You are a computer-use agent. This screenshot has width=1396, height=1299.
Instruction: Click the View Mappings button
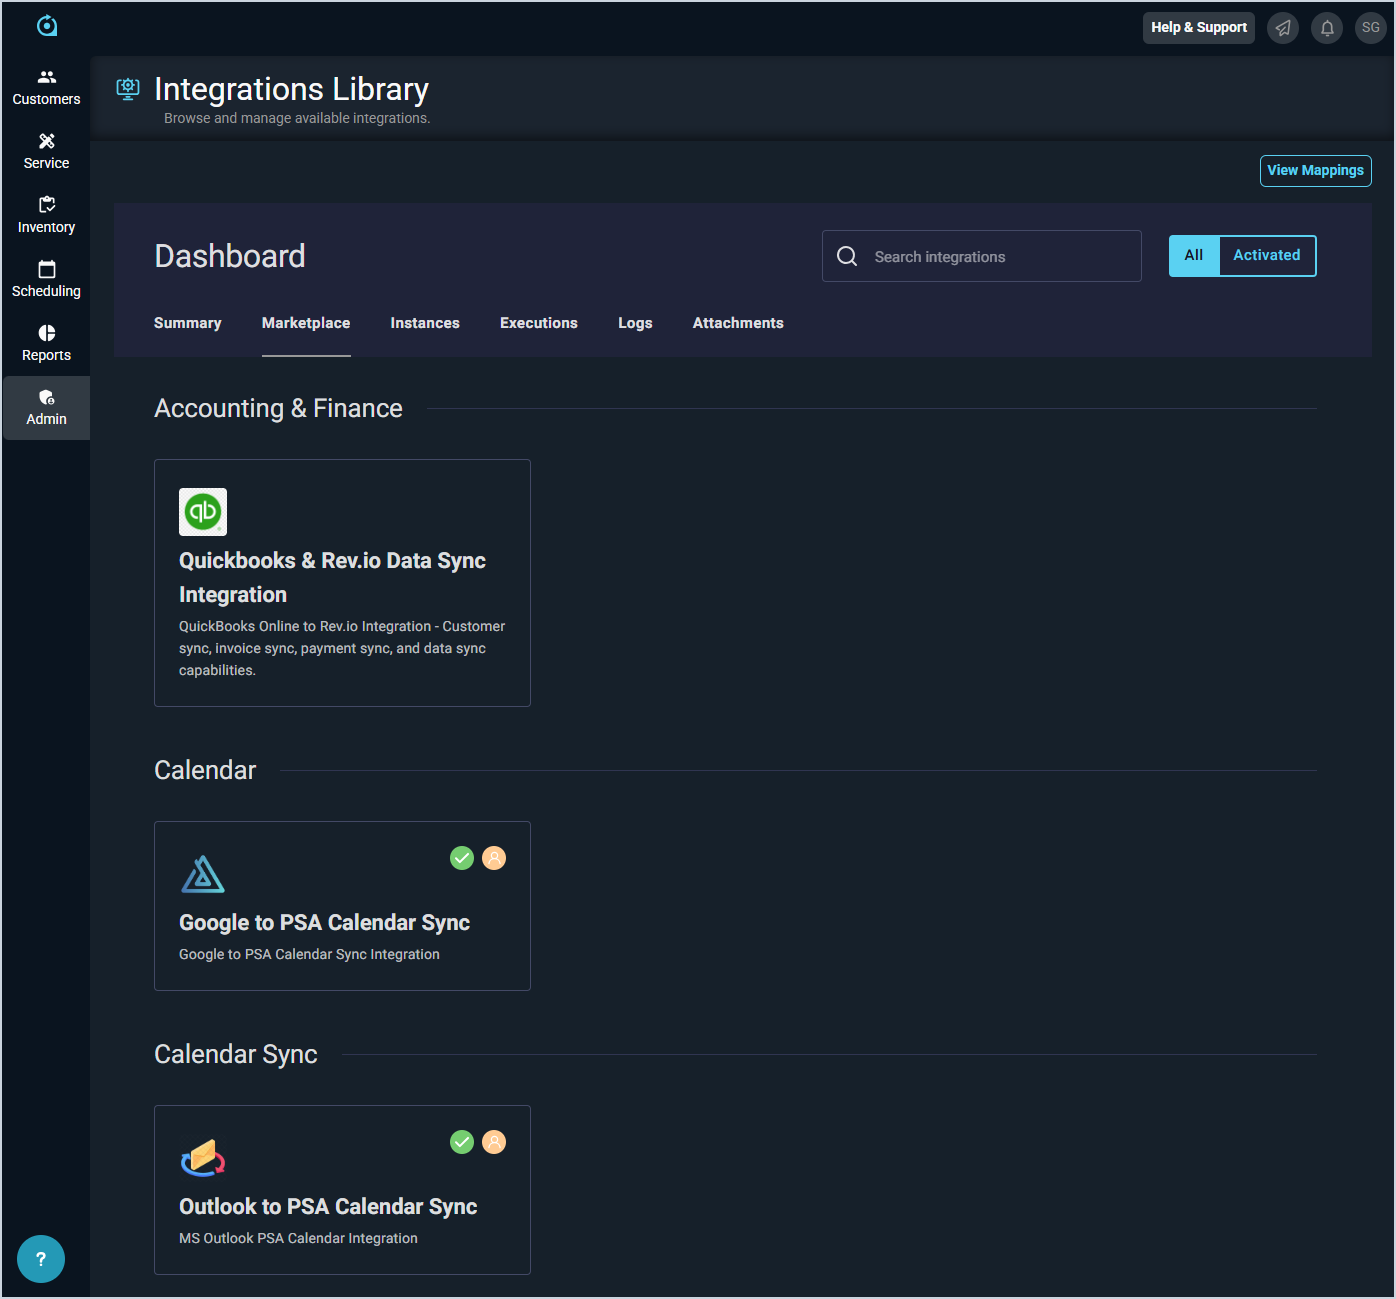pos(1315,171)
